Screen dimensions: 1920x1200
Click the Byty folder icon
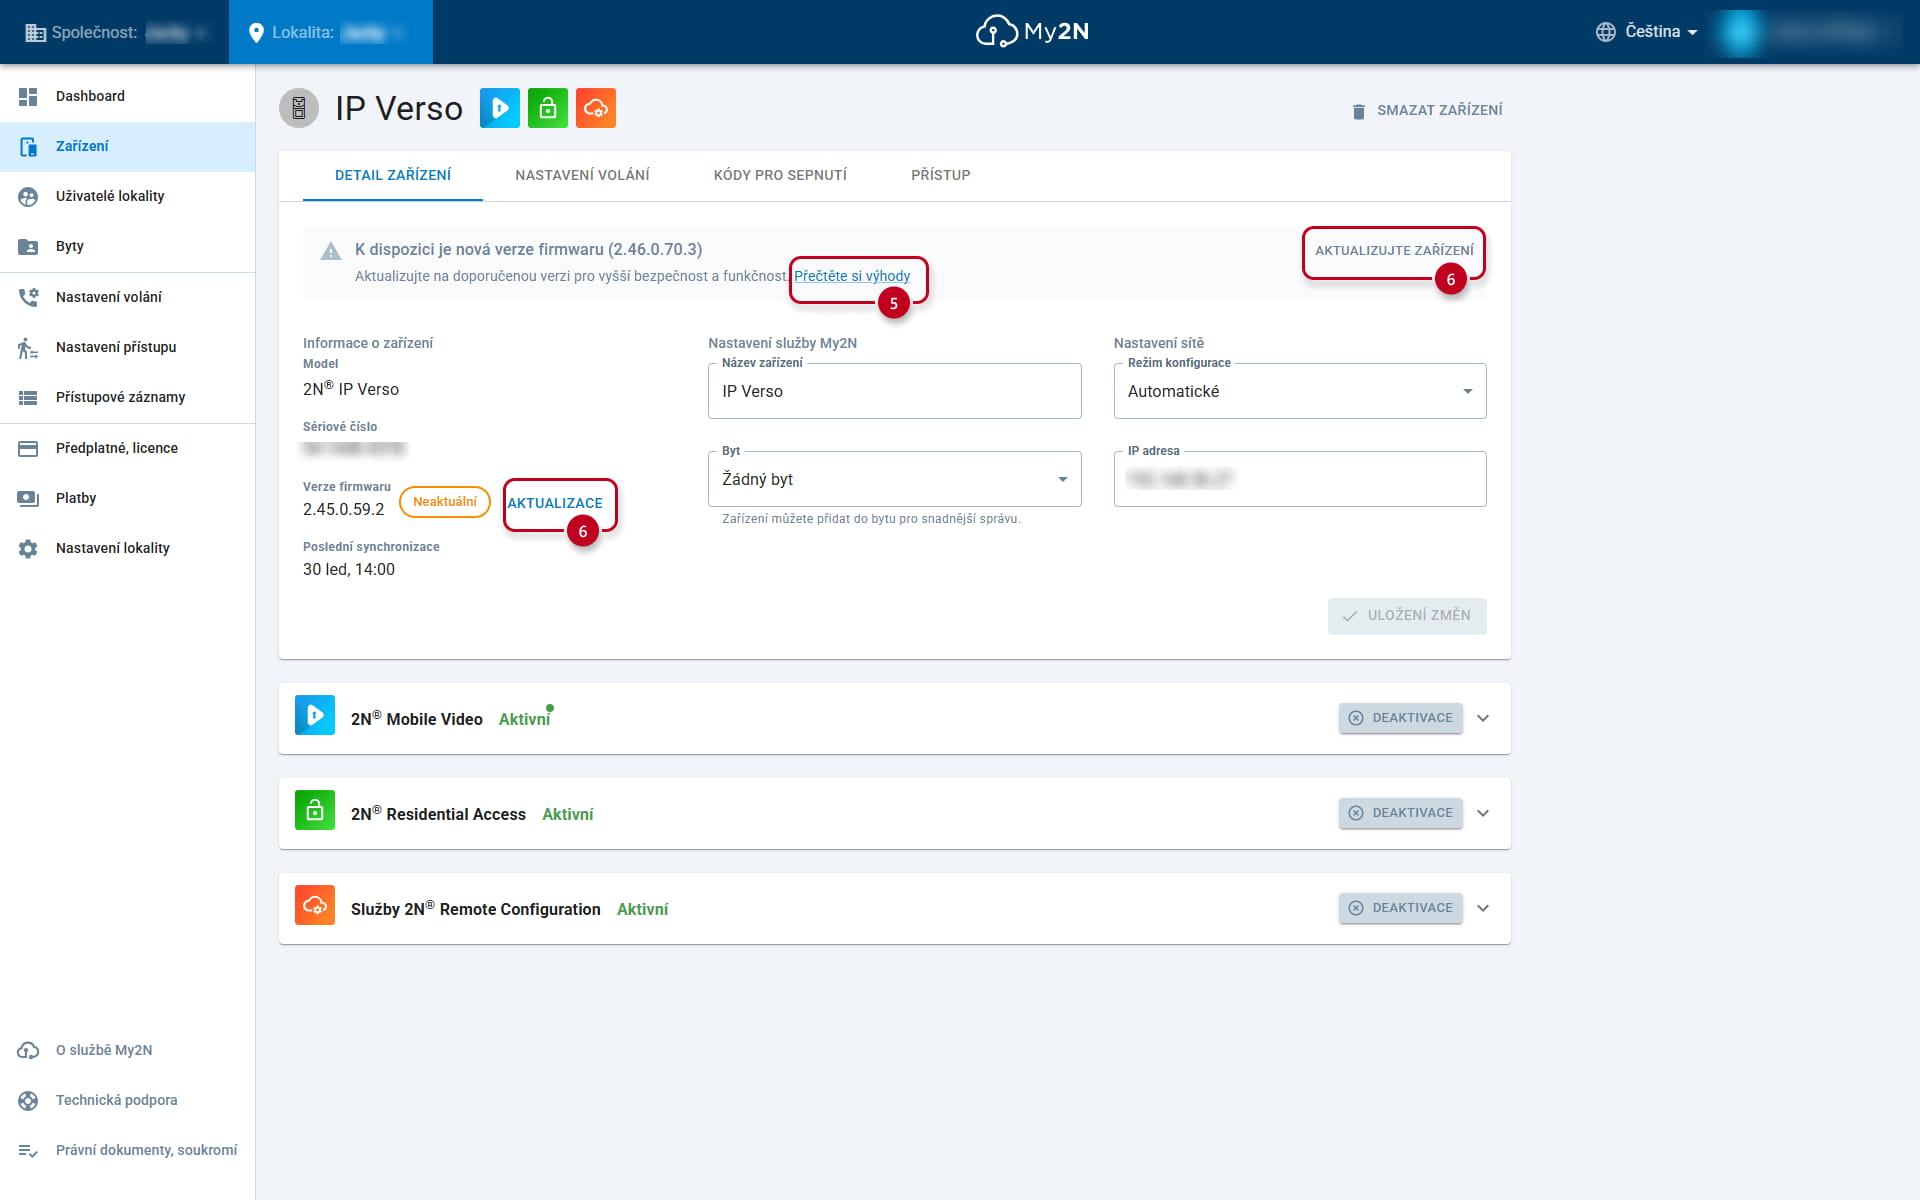coord(28,247)
